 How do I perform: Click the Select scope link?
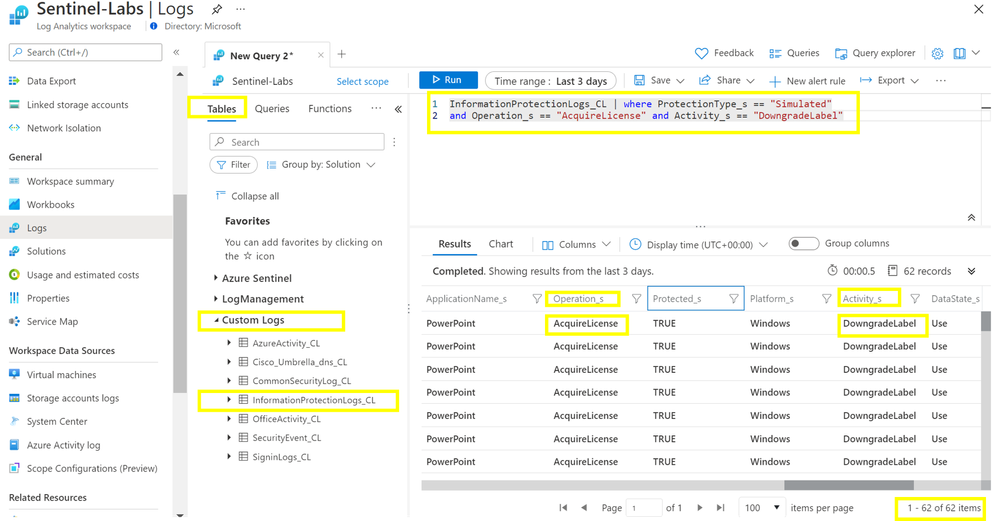[363, 82]
